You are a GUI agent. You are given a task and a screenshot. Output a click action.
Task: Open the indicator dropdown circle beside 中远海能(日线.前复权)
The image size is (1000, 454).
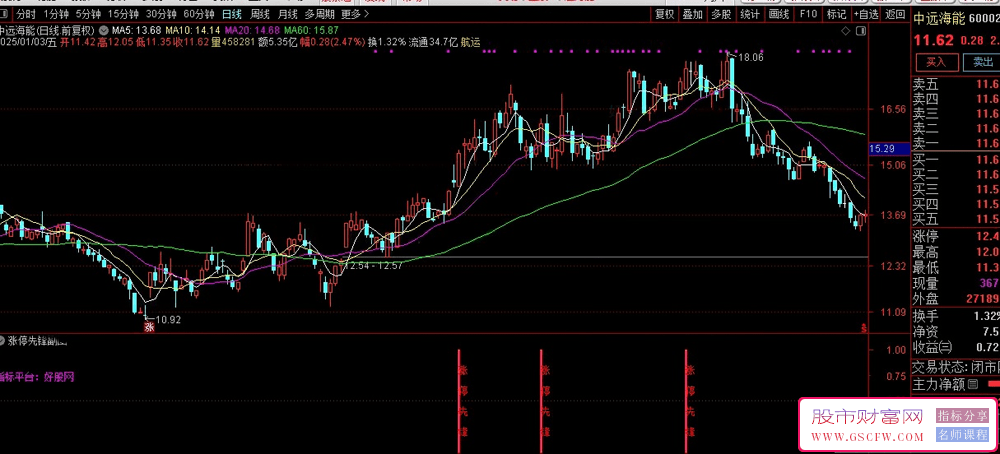[104, 30]
